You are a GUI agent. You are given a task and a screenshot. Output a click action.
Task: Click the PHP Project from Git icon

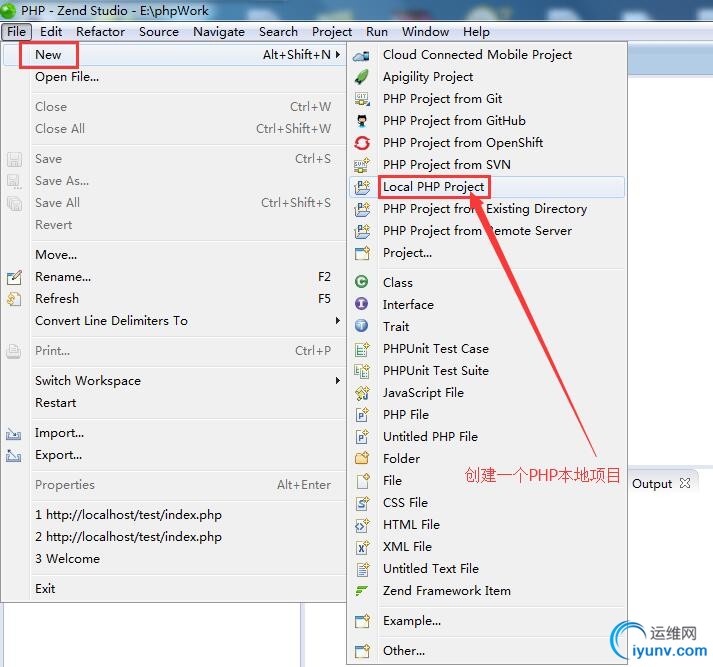click(362, 99)
